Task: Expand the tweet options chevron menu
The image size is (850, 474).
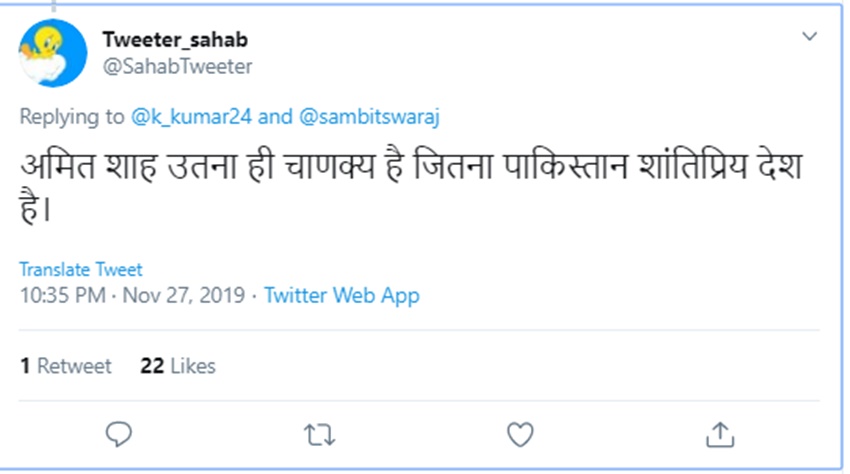Action: [810, 37]
